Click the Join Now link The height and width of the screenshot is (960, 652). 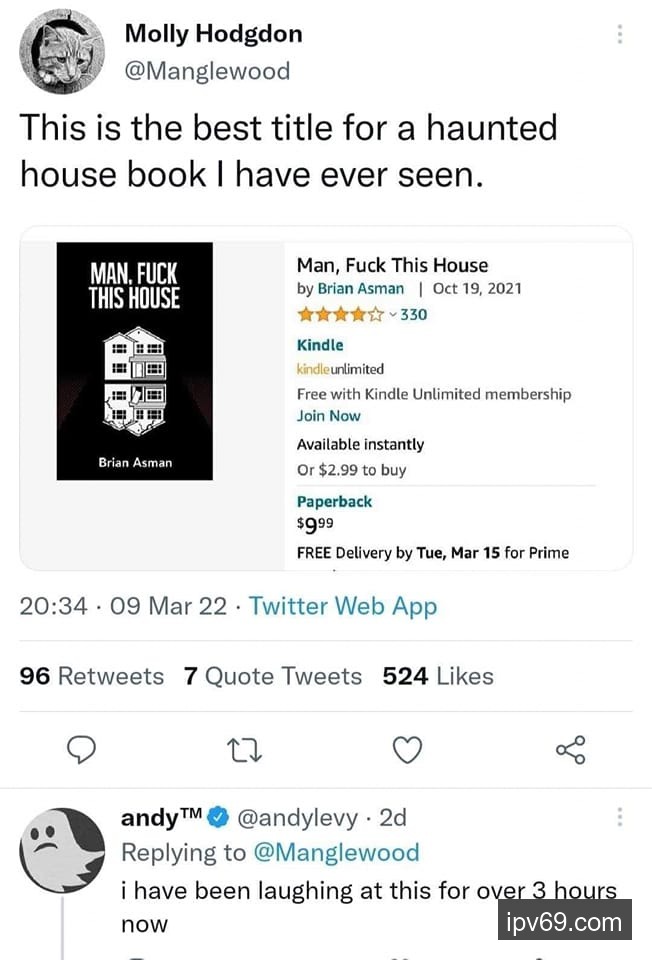pyautogui.click(x=328, y=416)
